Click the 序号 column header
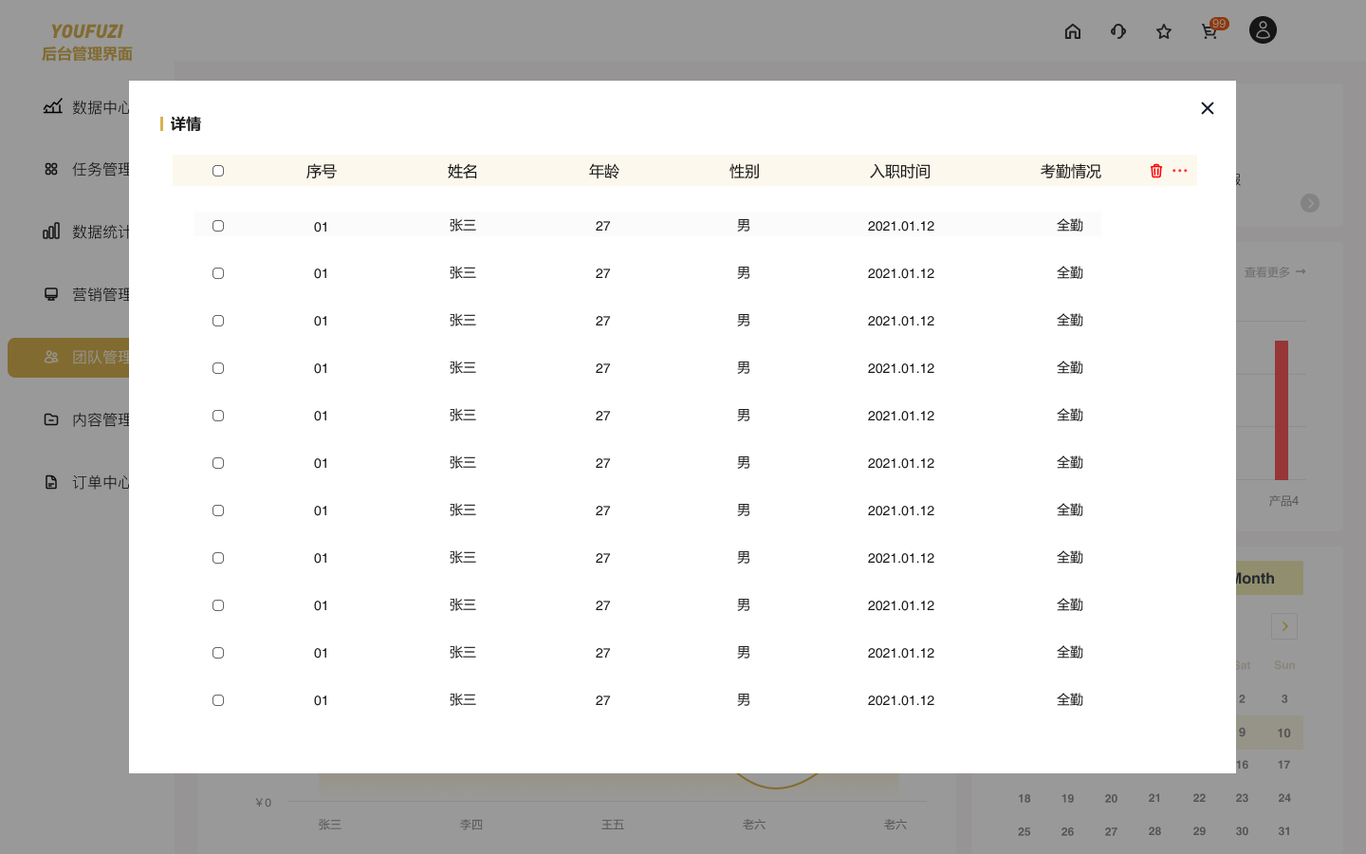Image resolution: width=1366 pixels, height=854 pixels. [321, 171]
